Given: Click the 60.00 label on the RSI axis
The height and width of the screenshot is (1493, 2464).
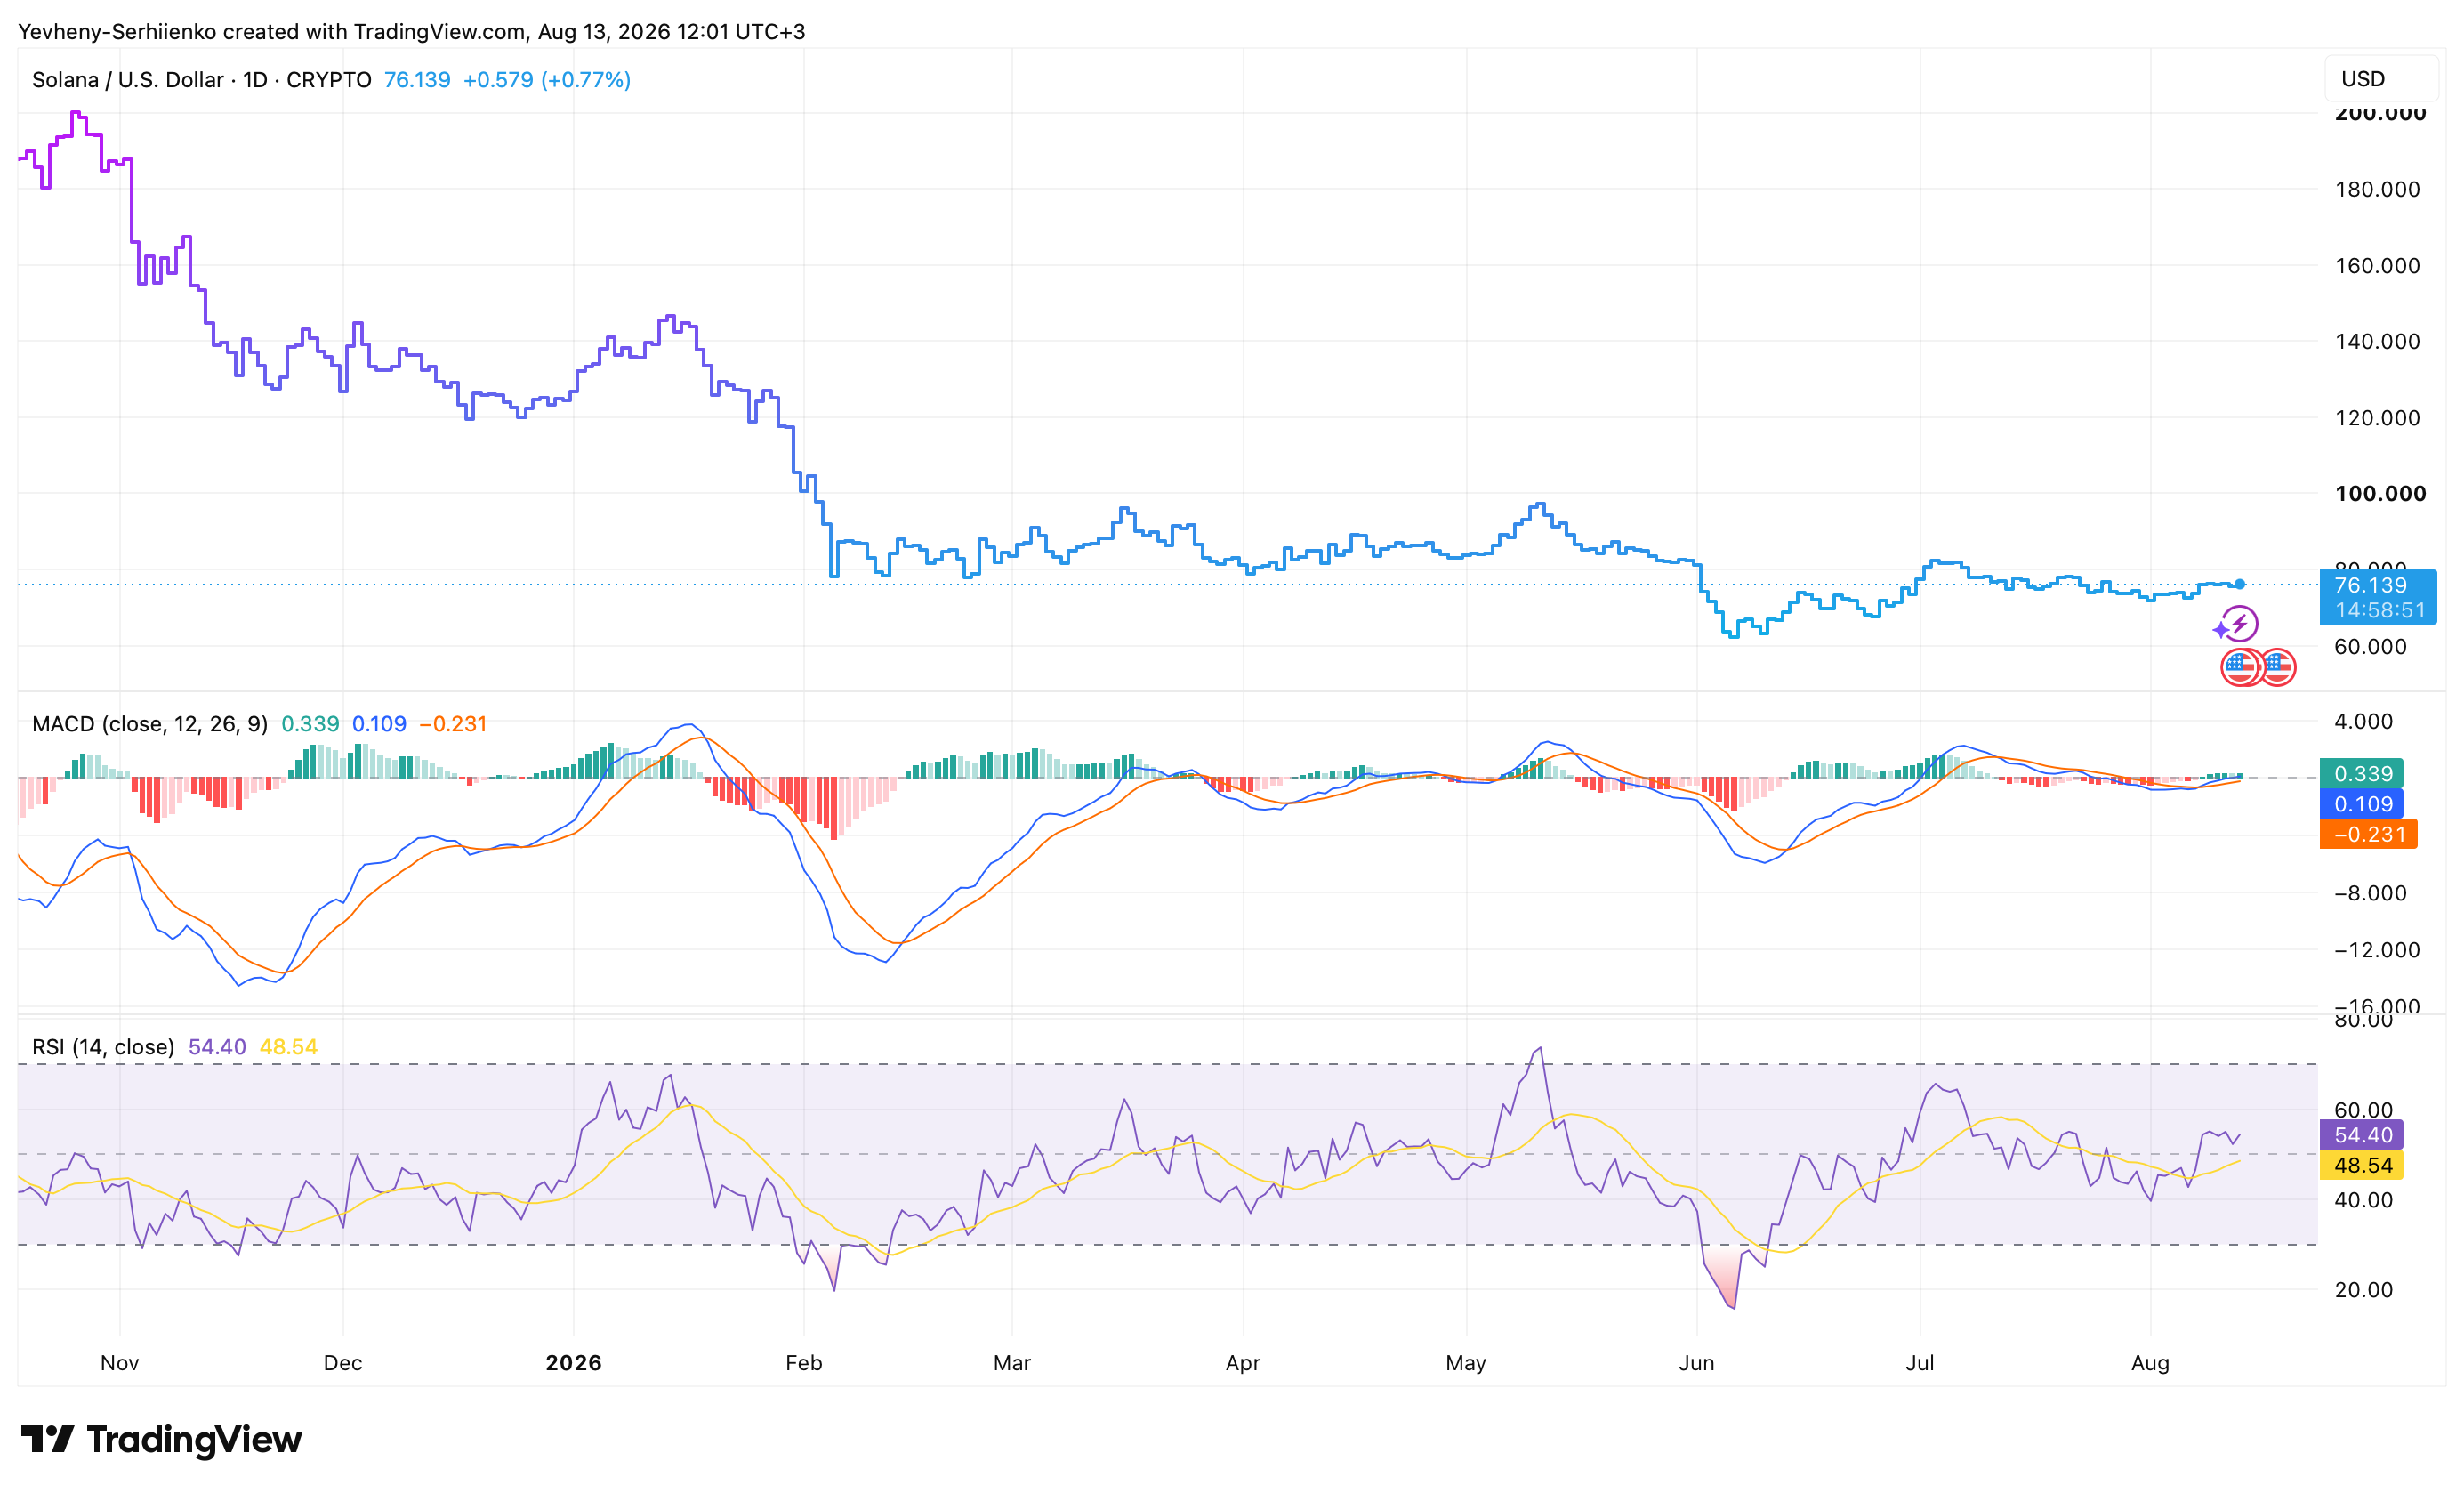Looking at the screenshot, I should 2363,1110.
